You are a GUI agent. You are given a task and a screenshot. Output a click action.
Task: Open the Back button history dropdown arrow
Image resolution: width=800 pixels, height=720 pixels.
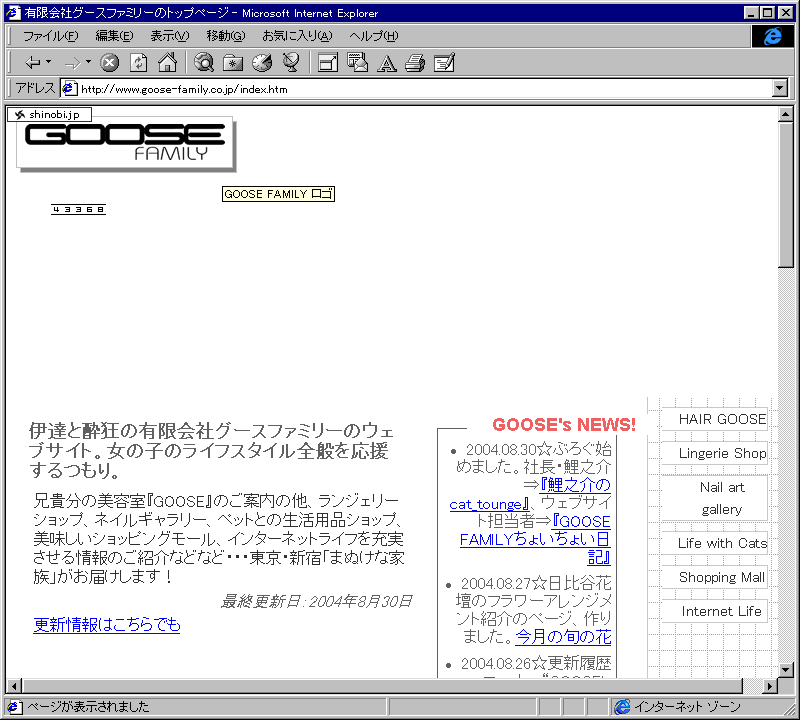pos(48,62)
